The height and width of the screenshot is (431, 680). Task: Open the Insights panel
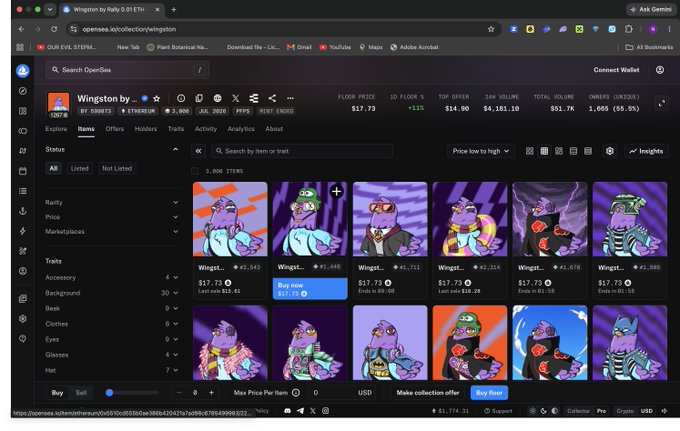point(646,151)
